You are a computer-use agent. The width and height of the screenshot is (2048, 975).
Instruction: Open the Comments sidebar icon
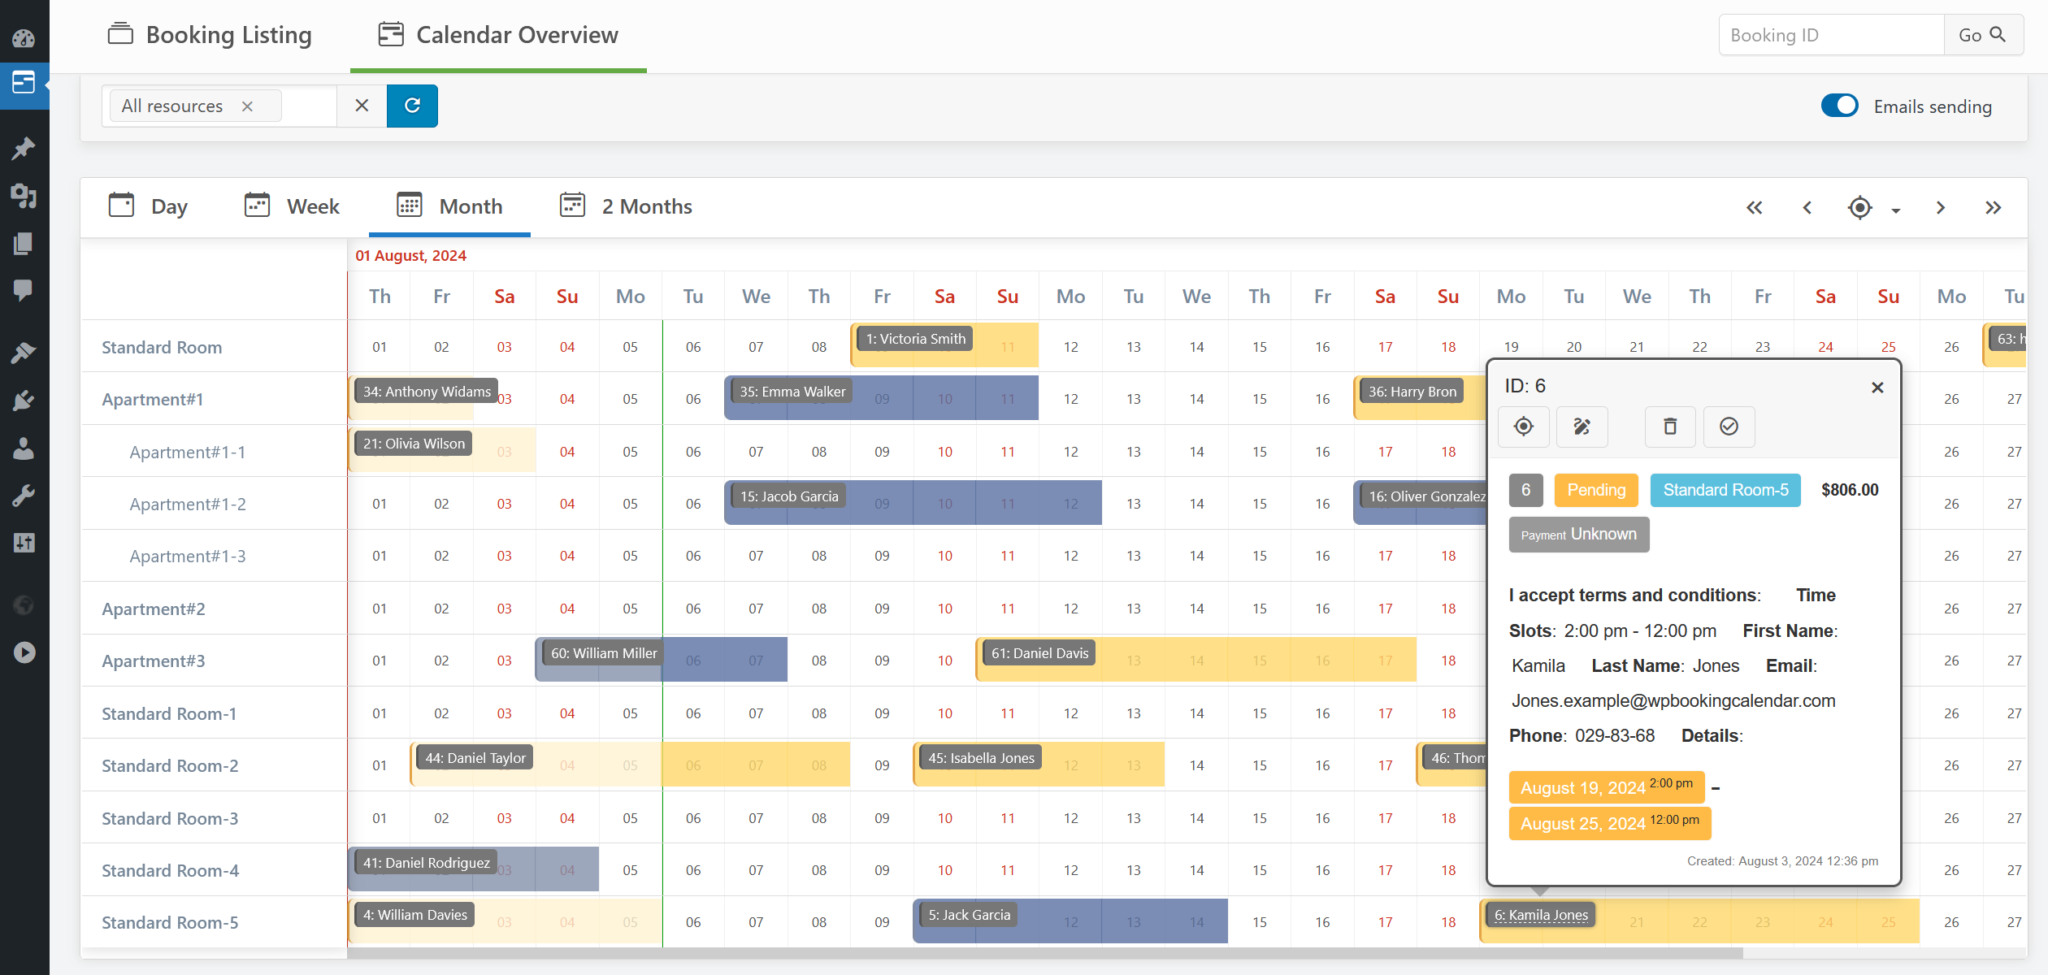click(x=24, y=290)
